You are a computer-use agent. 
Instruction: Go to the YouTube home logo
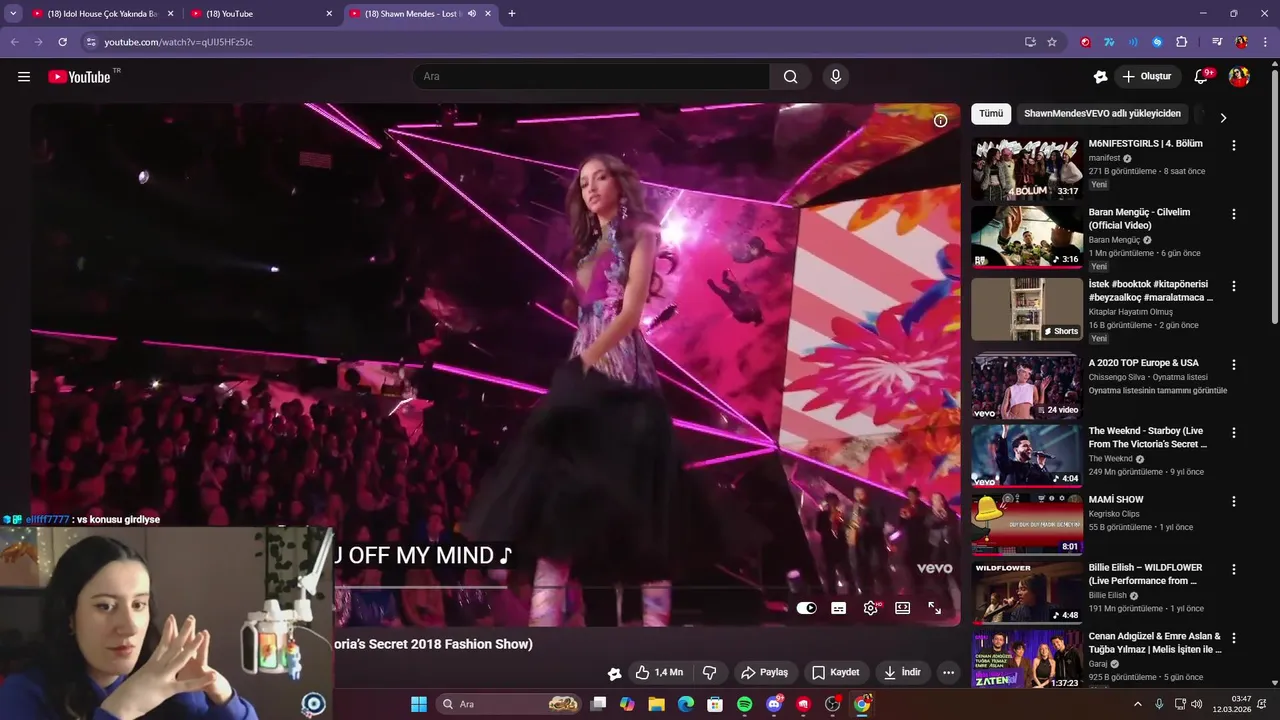(x=79, y=77)
